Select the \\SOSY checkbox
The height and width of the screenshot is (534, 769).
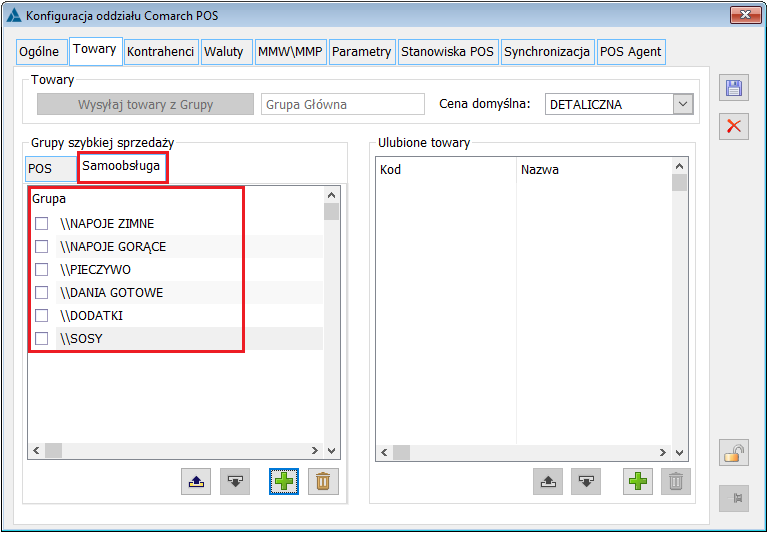42,338
